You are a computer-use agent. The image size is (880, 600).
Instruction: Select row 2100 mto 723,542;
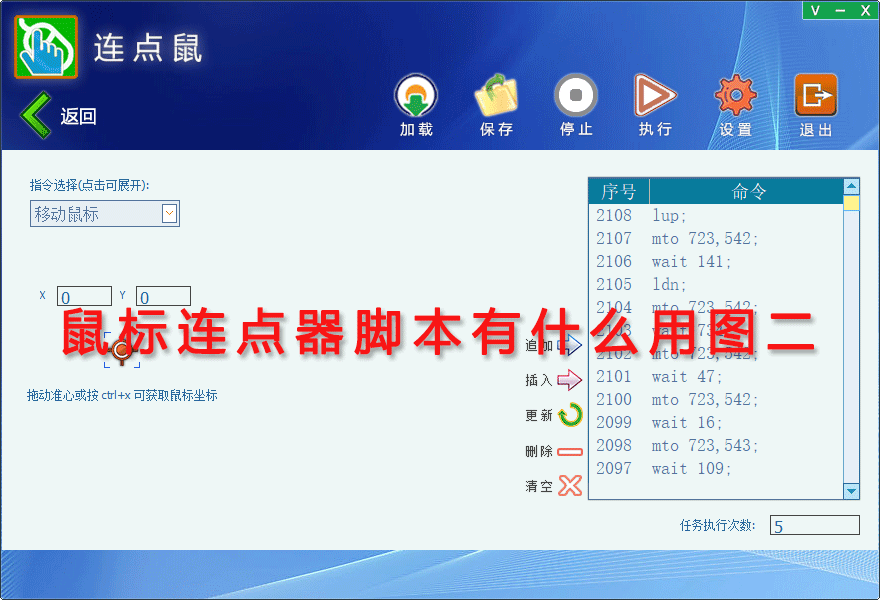pos(716,400)
